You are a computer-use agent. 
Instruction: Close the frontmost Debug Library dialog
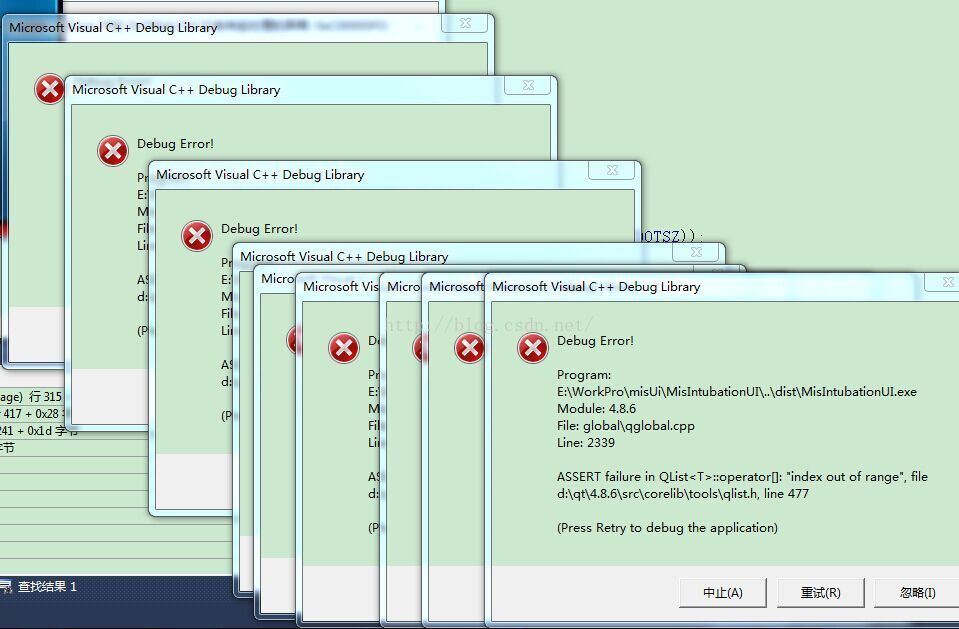coord(943,282)
